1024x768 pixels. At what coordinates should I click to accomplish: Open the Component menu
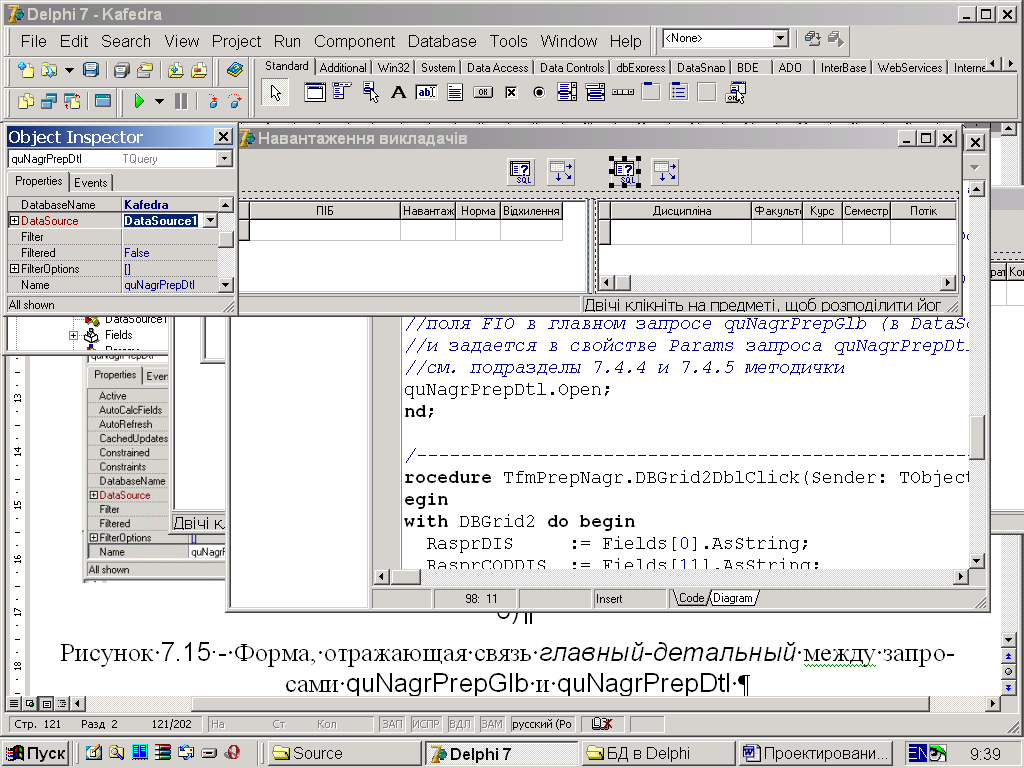coord(355,41)
